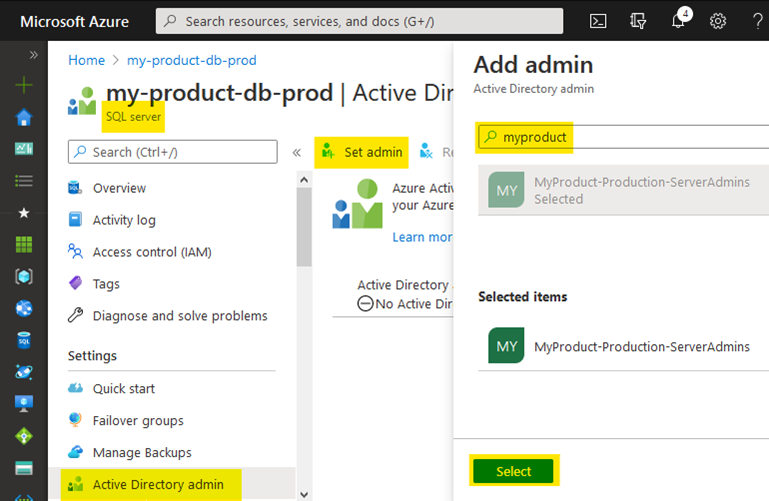Open portal settings gear
Image resolution: width=769 pixels, height=501 pixels.
tap(718, 20)
